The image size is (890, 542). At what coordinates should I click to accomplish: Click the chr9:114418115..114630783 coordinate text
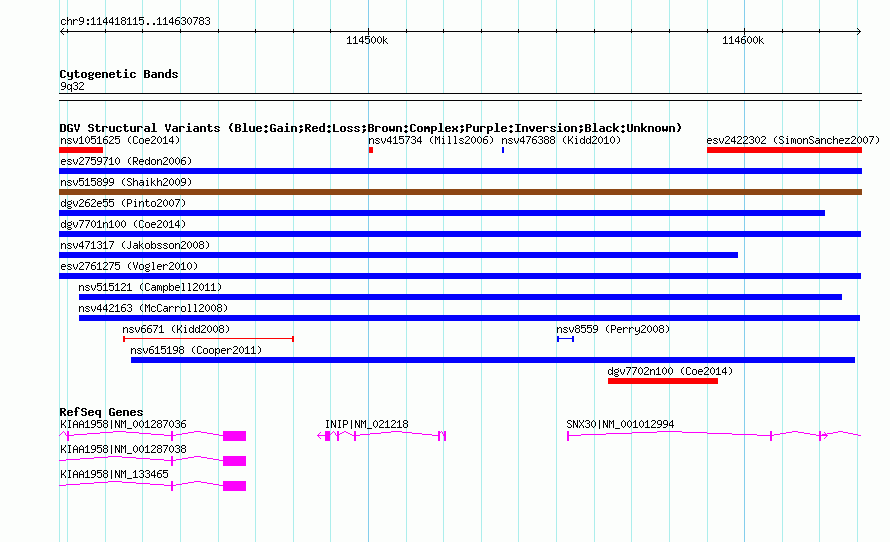[x=135, y=21]
